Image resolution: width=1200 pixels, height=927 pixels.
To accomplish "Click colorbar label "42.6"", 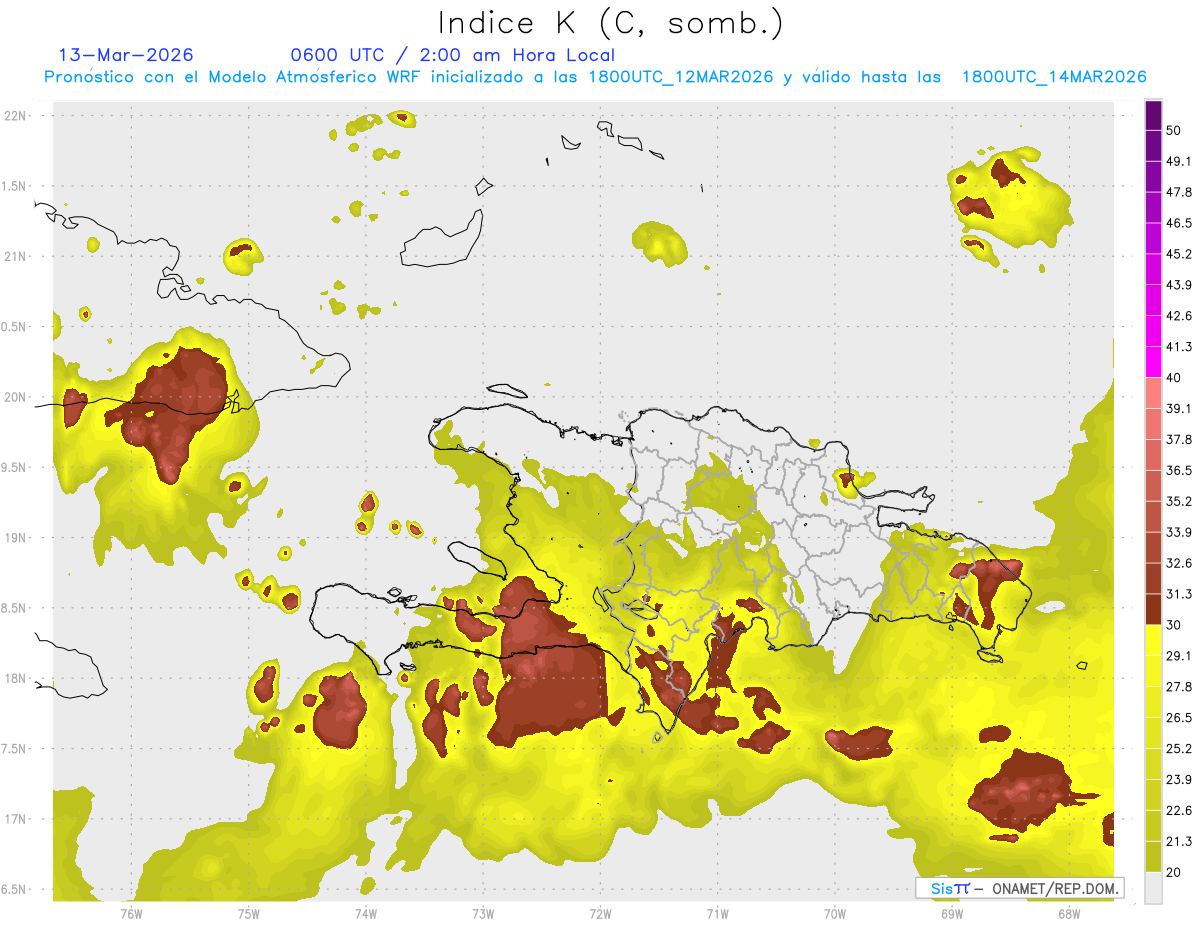I will [1179, 316].
